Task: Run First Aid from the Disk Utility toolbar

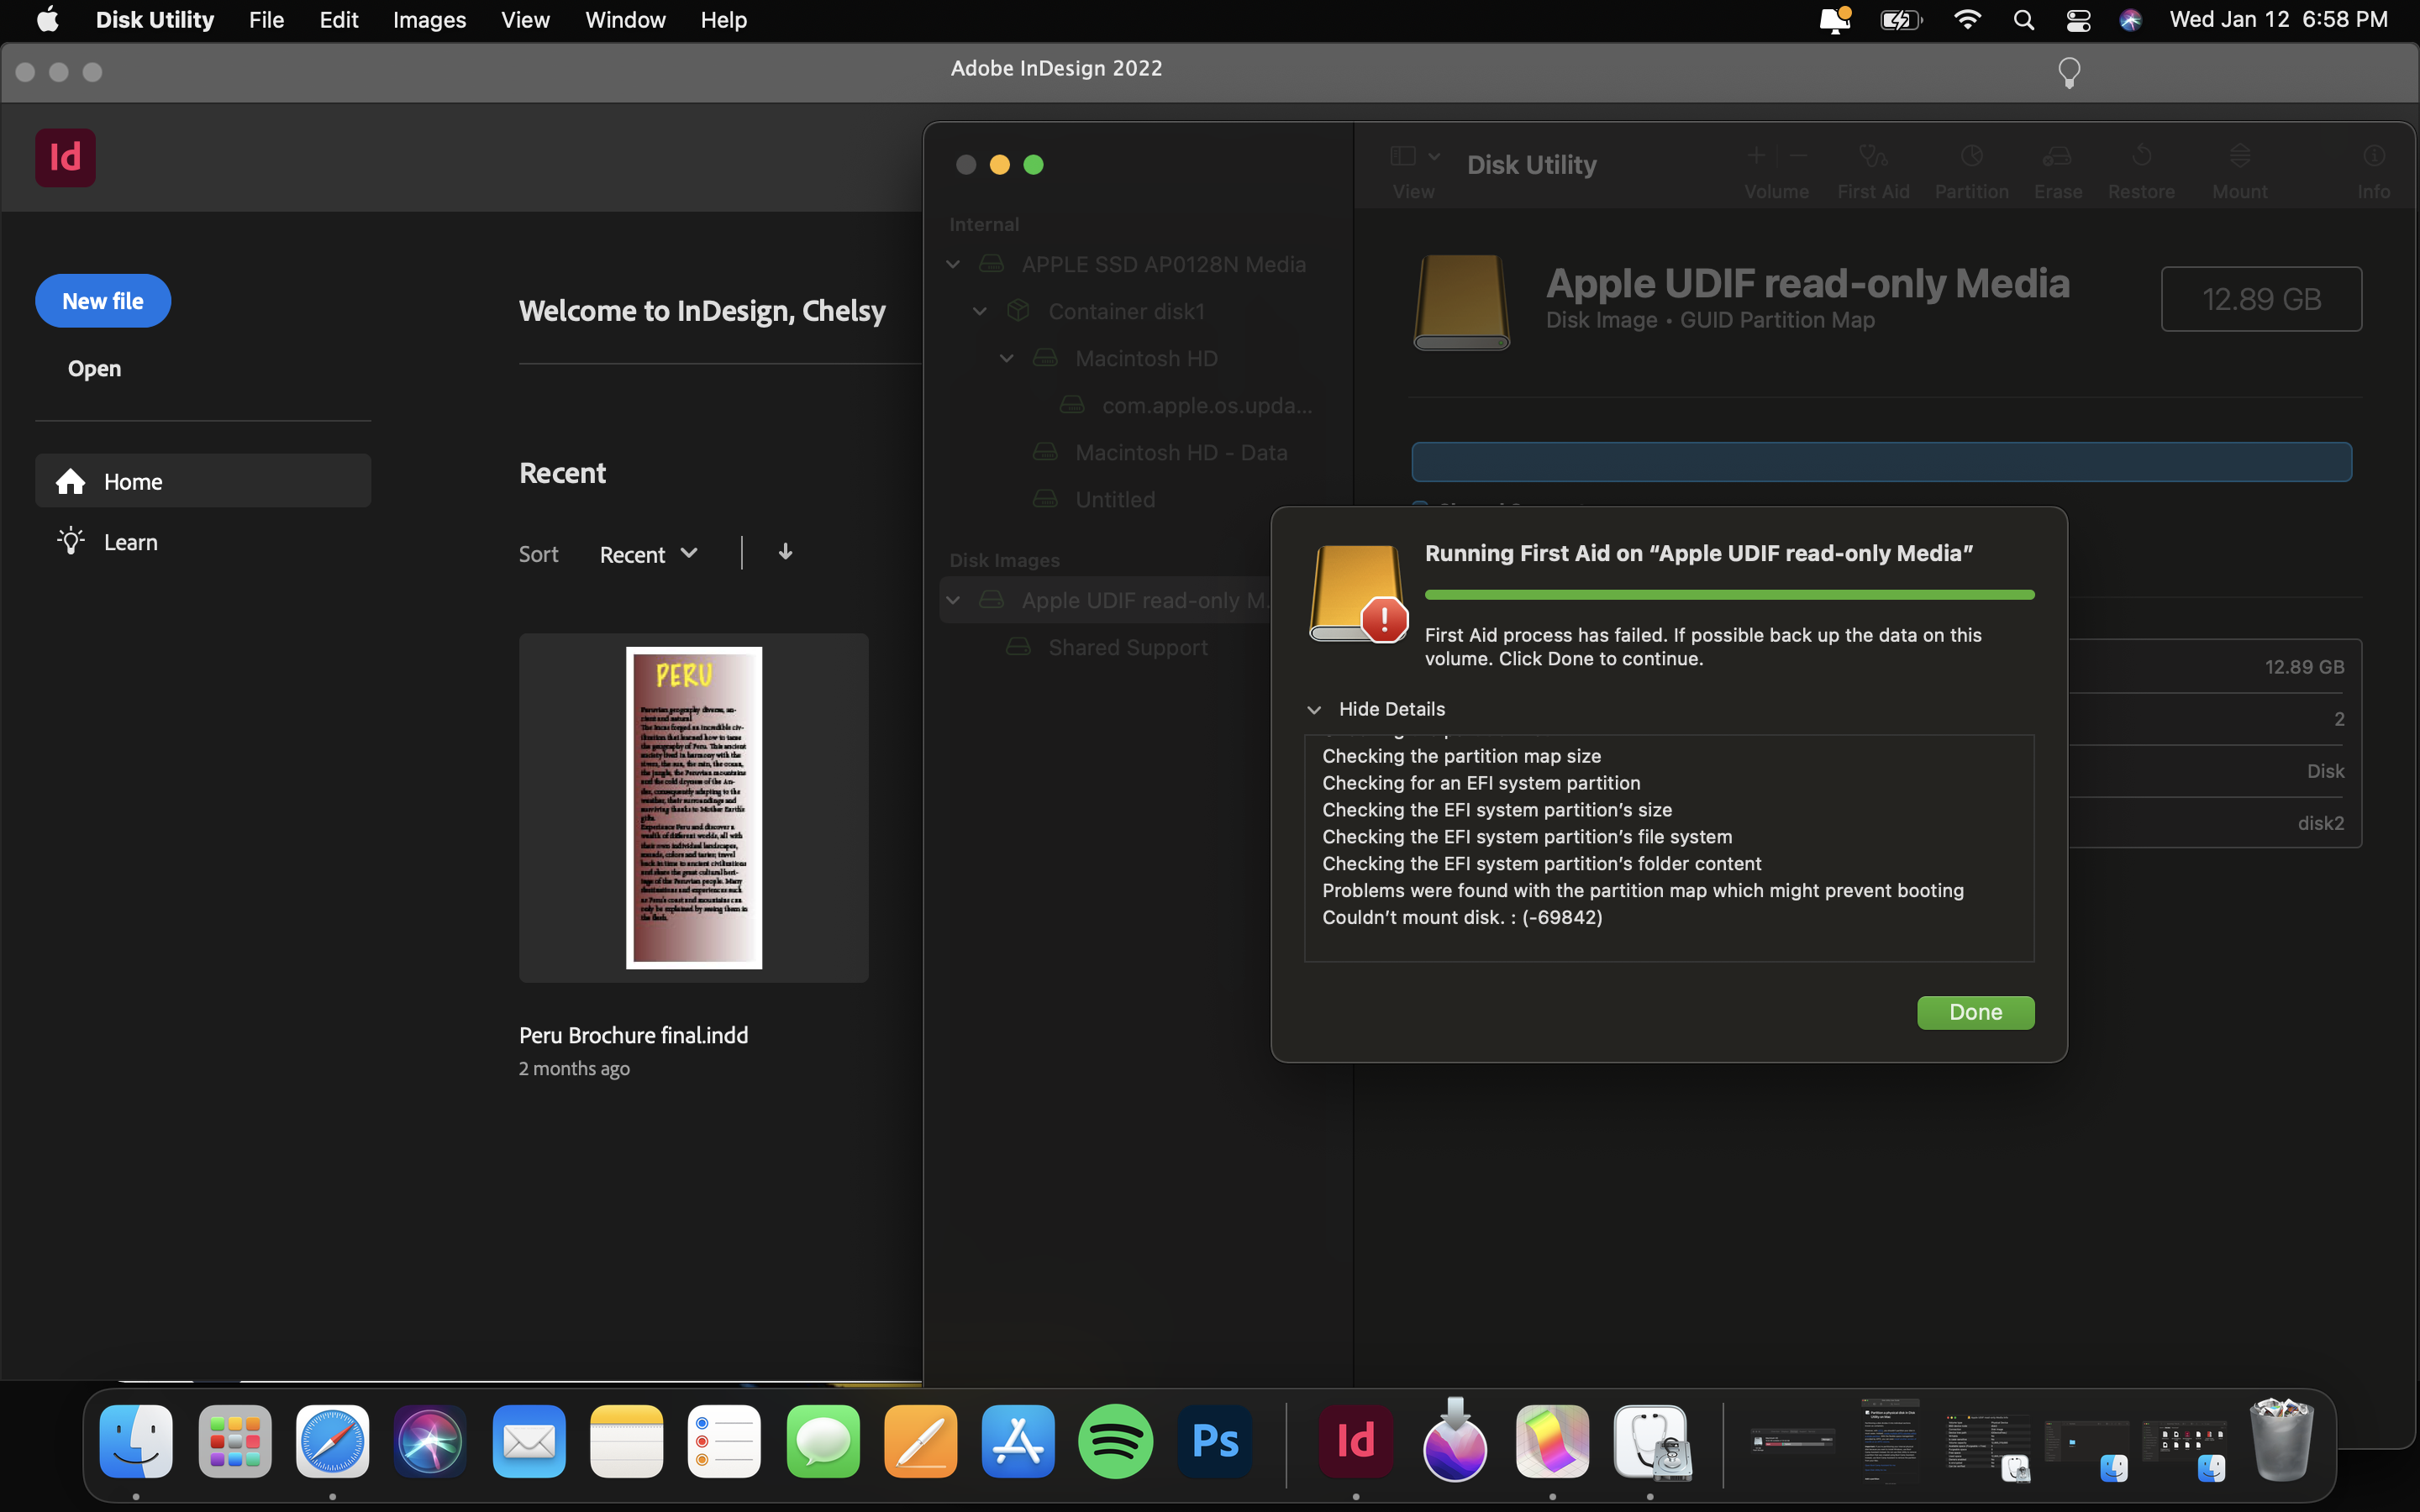Action: [x=1872, y=168]
